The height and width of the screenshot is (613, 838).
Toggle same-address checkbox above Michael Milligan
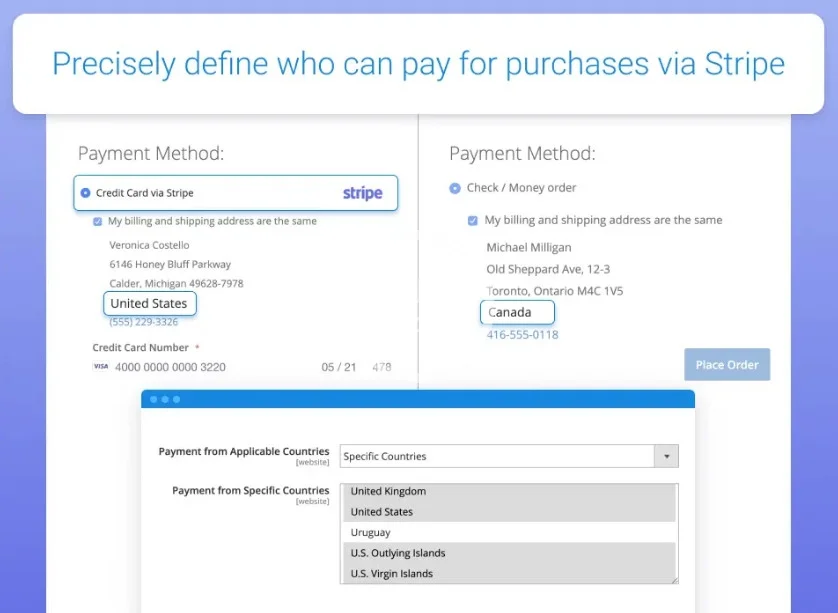pos(472,220)
